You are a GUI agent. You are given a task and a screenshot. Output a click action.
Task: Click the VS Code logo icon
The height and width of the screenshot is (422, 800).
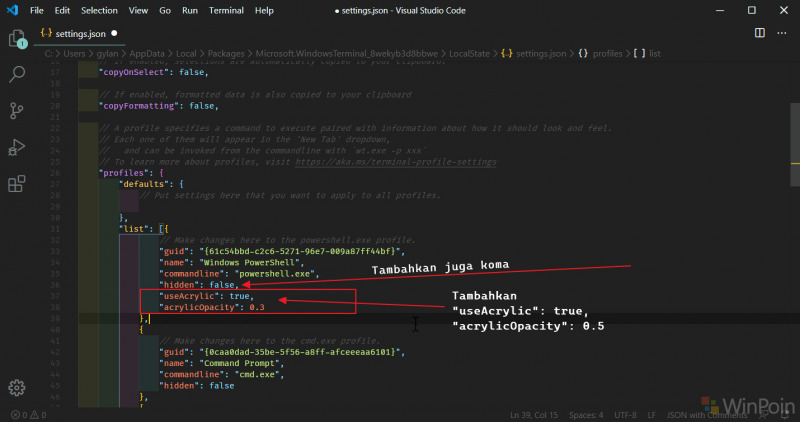point(12,10)
